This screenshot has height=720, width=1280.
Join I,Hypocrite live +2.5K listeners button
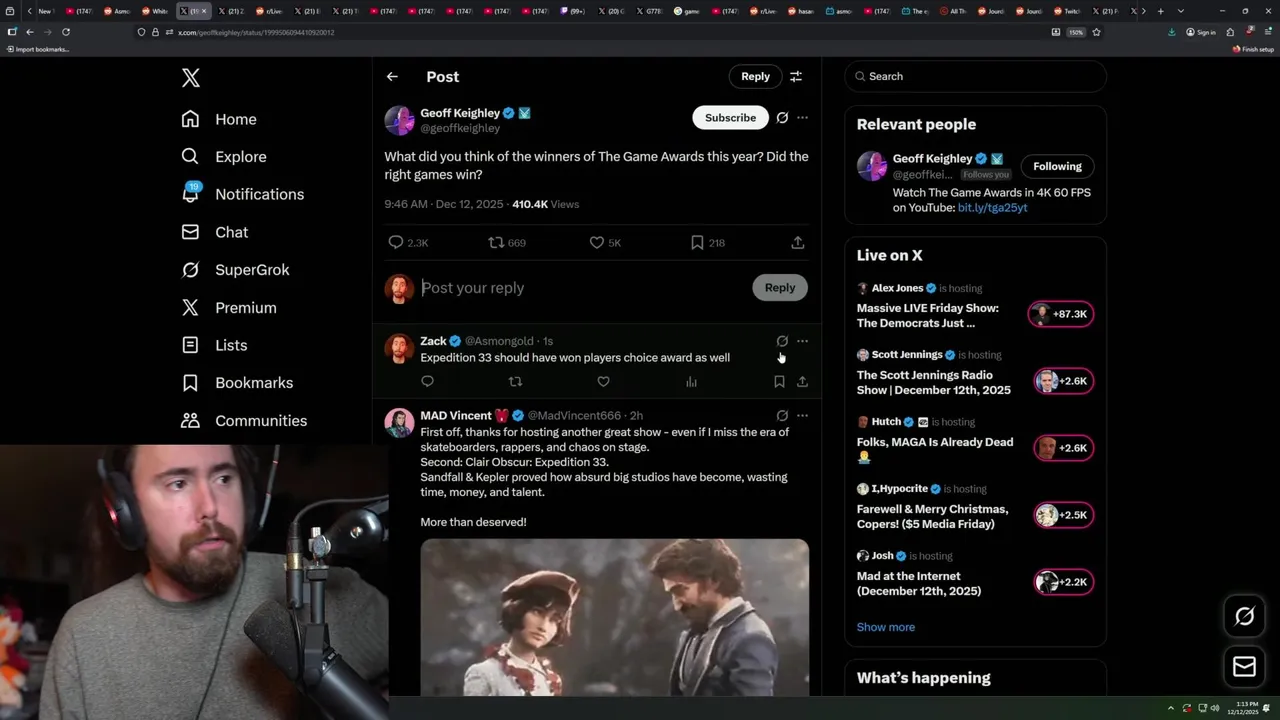click(x=1063, y=515)
